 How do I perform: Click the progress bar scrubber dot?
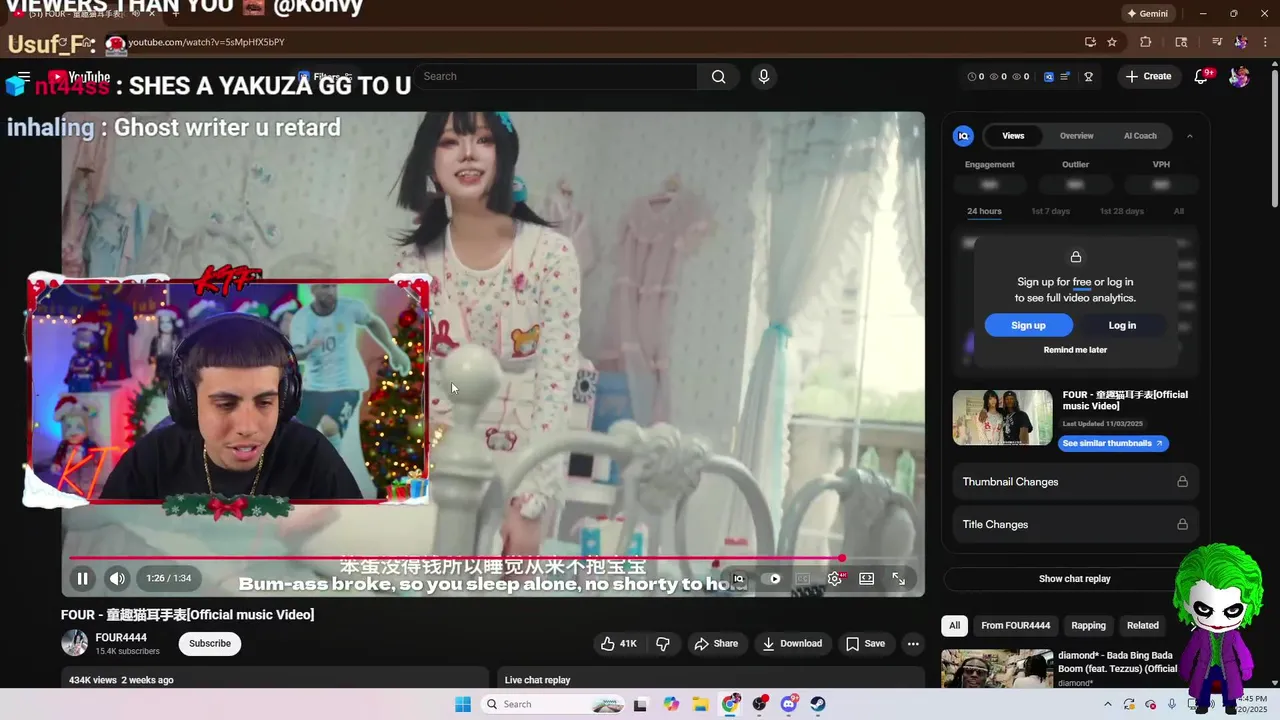842,558
